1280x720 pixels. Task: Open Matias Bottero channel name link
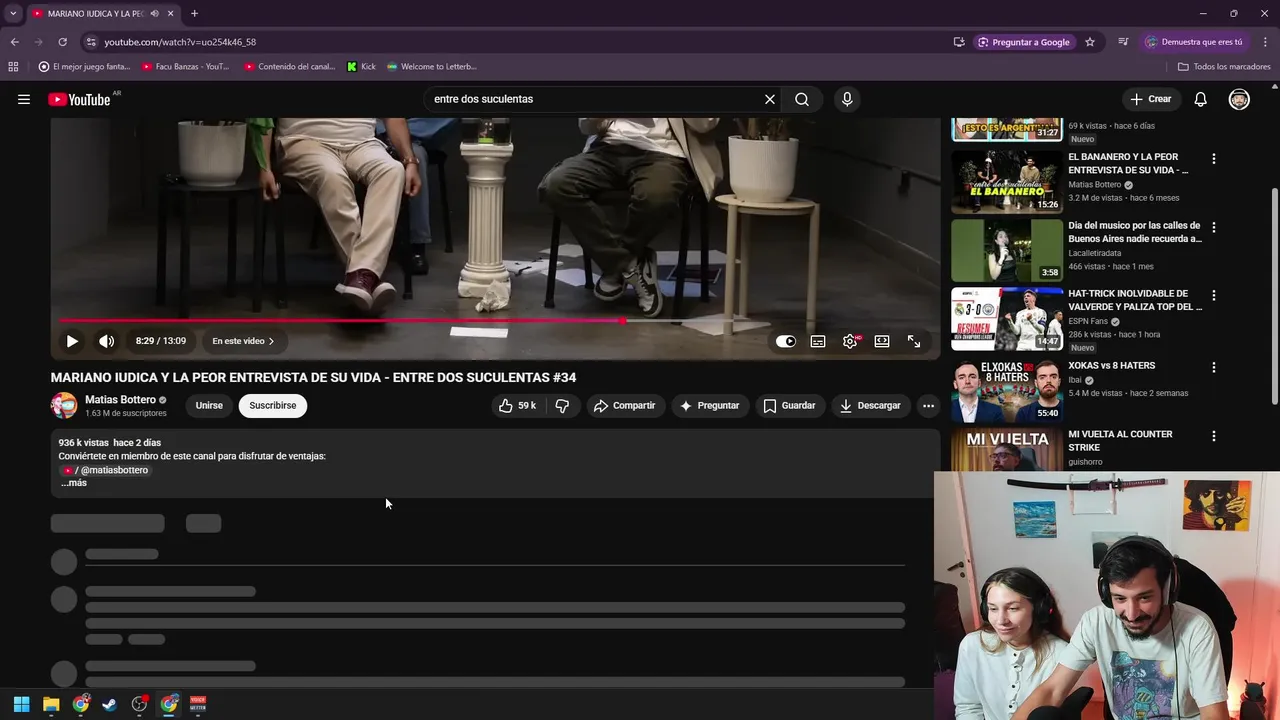(120, 400)
